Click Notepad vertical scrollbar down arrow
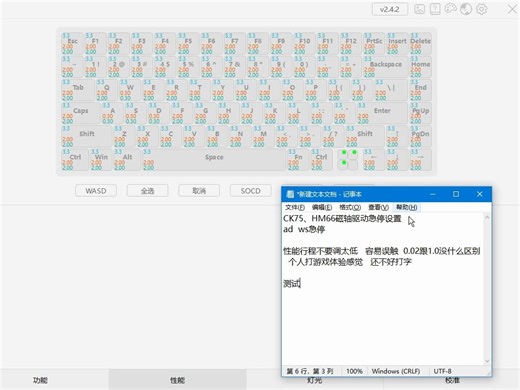 [x=487, y=361]
